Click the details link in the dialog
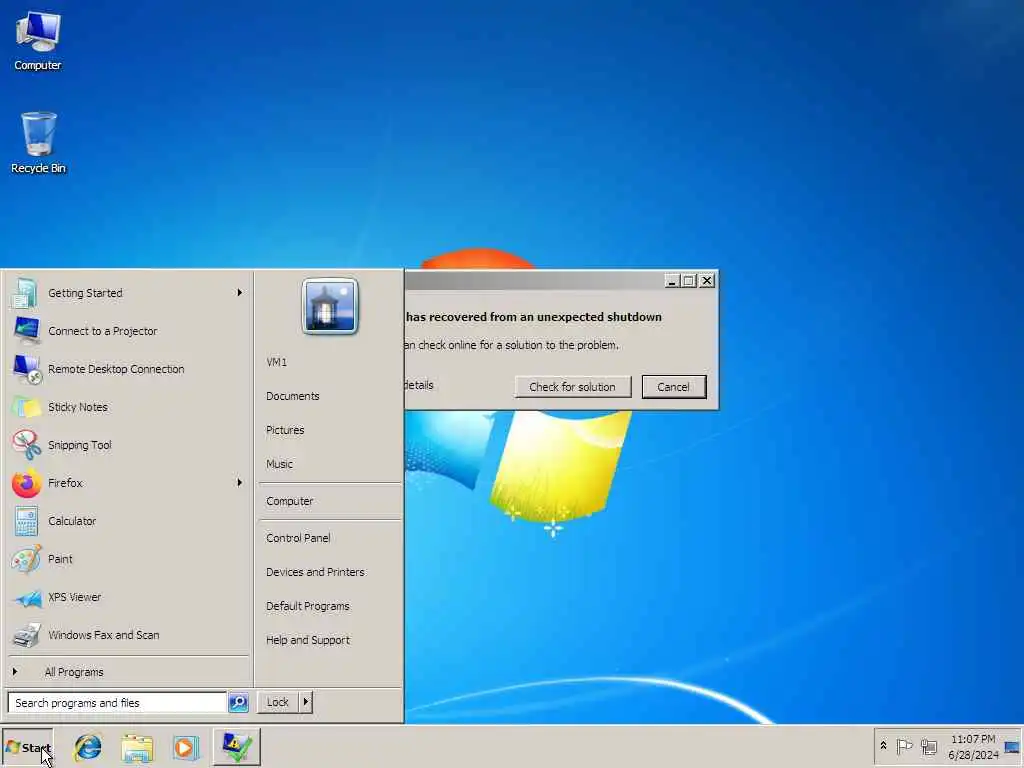 [x=419, y=385]
